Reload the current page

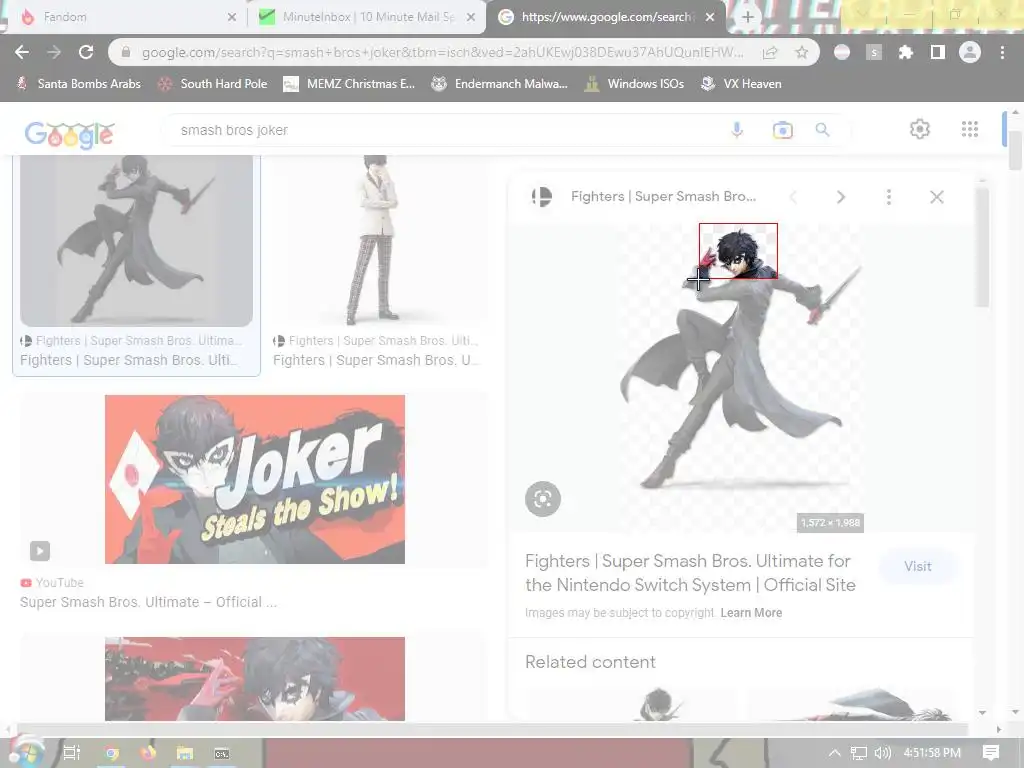click(86, 52)
